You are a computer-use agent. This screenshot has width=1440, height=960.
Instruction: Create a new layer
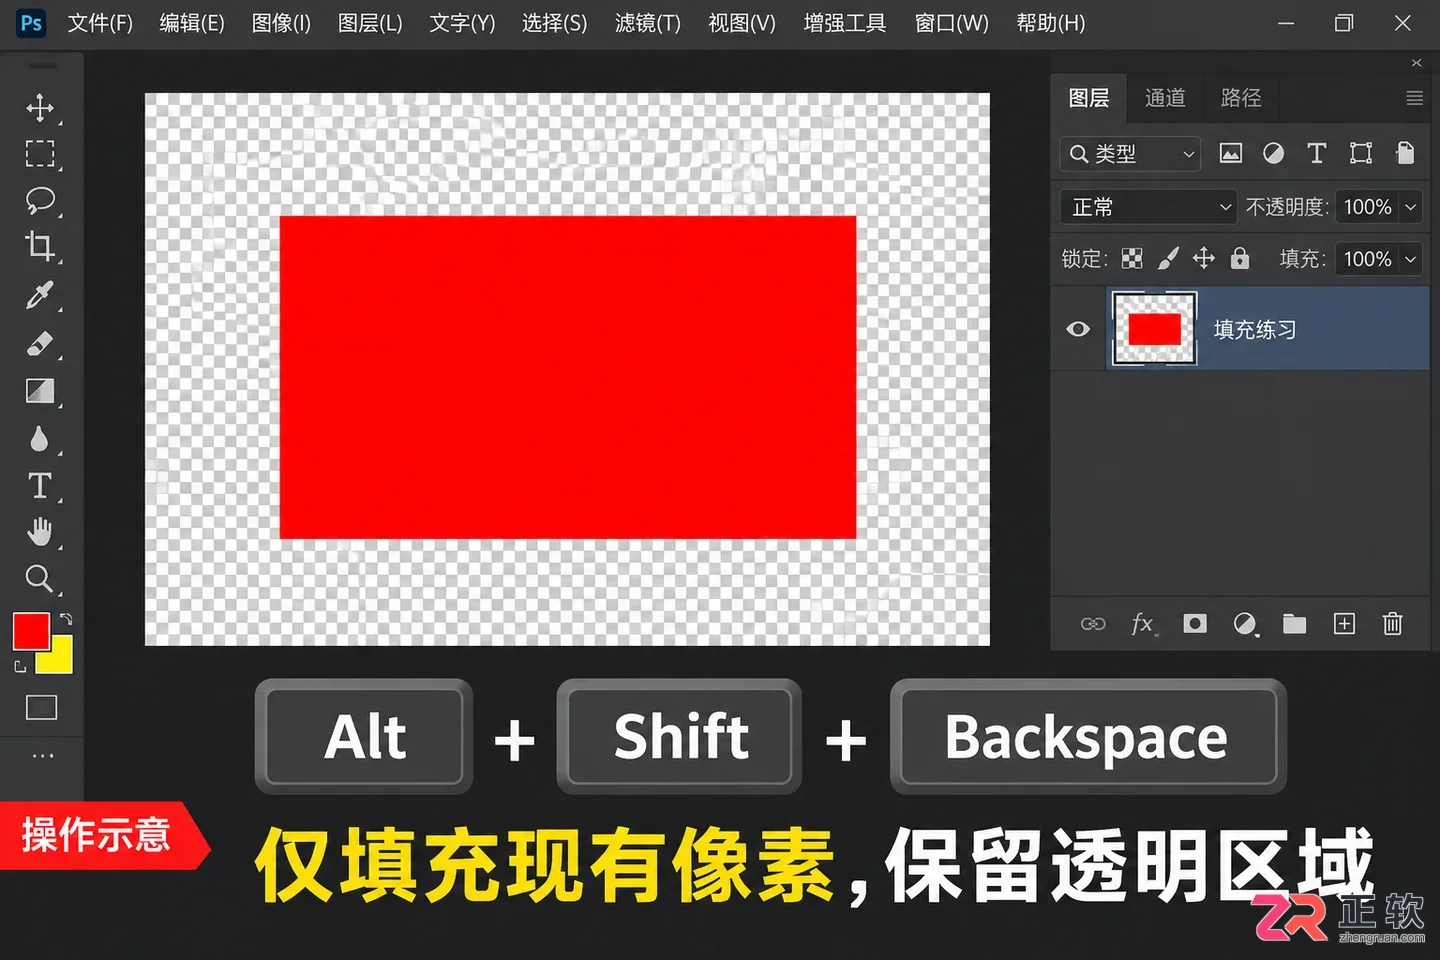click(1345, 624)
